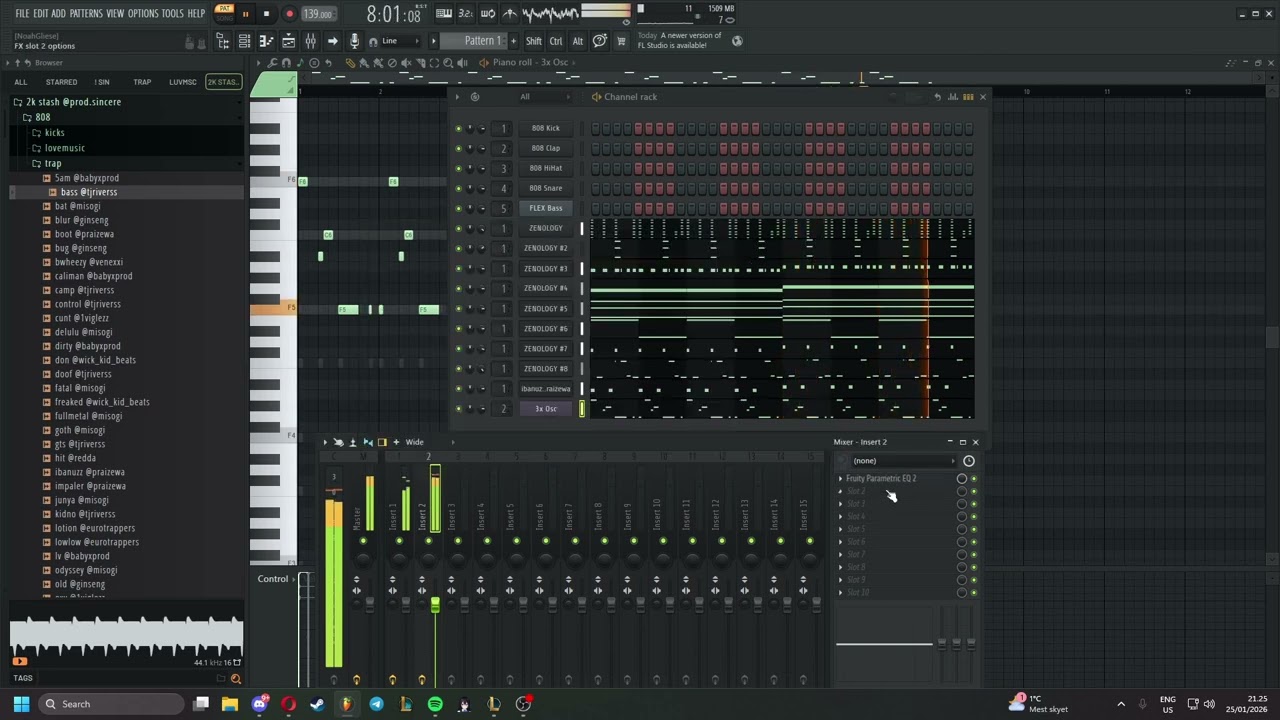This screenshot has height=720, width=1280.
Task: Click the mixer plugin delay clock icon
Action: click(968, 461)
